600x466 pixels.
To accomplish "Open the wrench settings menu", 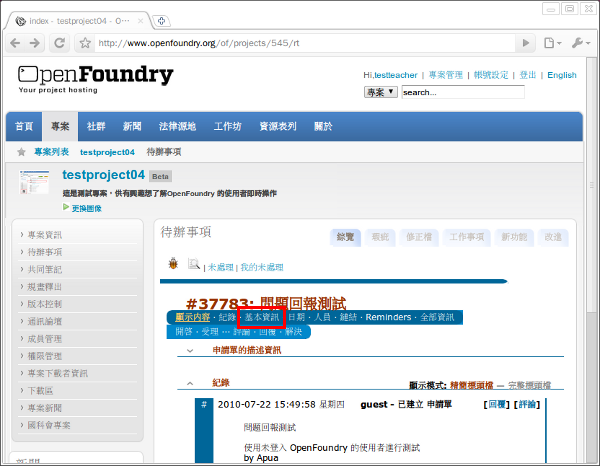I will pos(581,43).
